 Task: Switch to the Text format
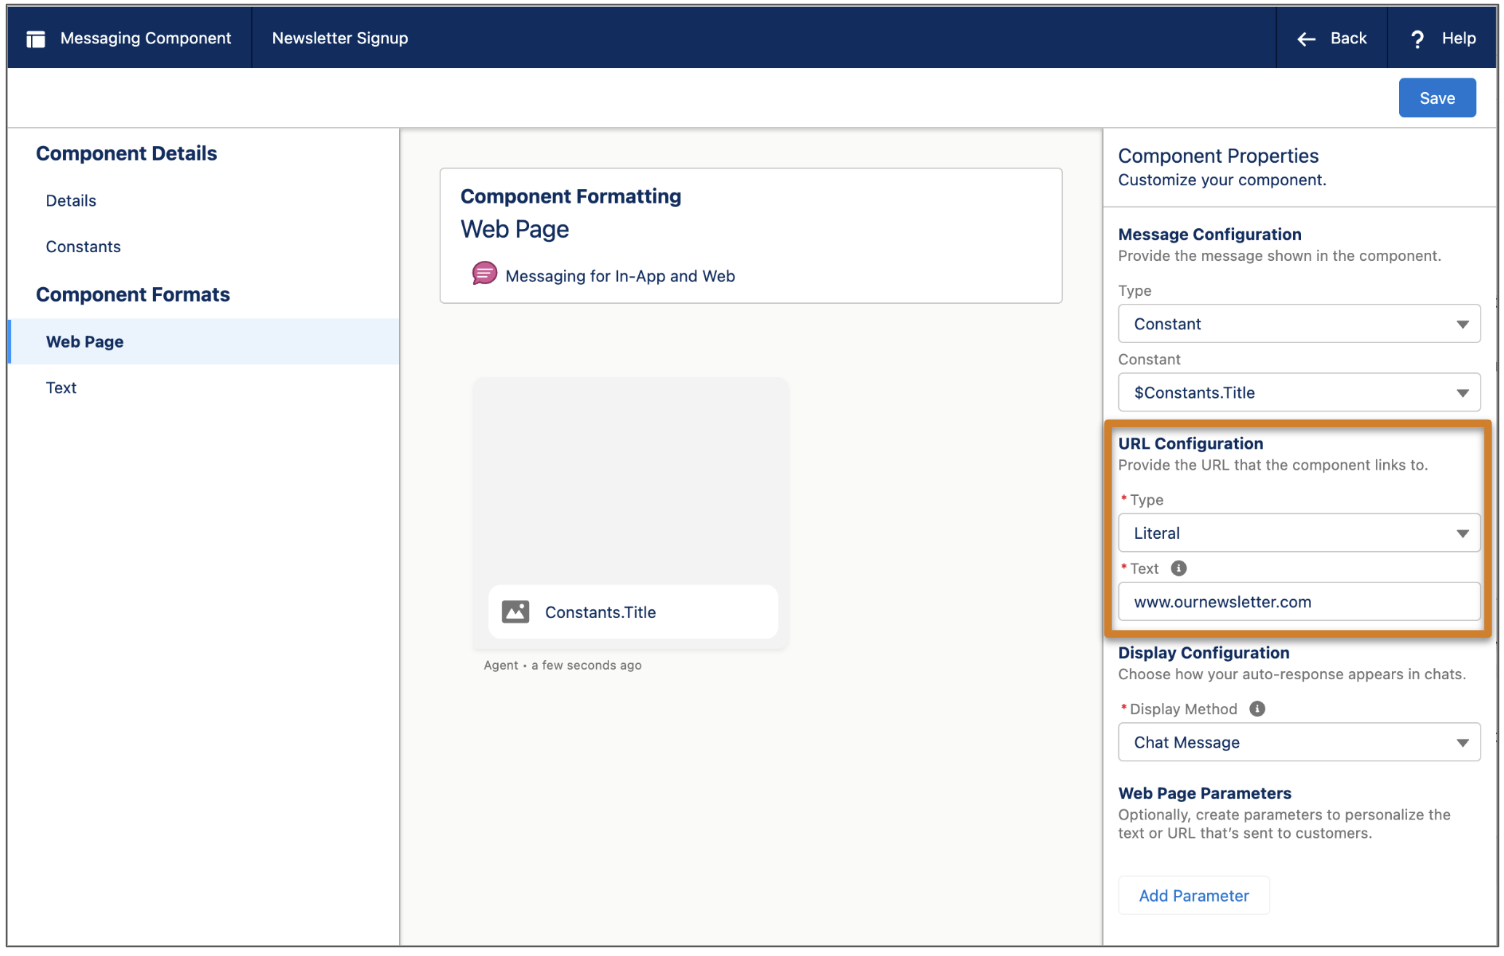point(61,388)
